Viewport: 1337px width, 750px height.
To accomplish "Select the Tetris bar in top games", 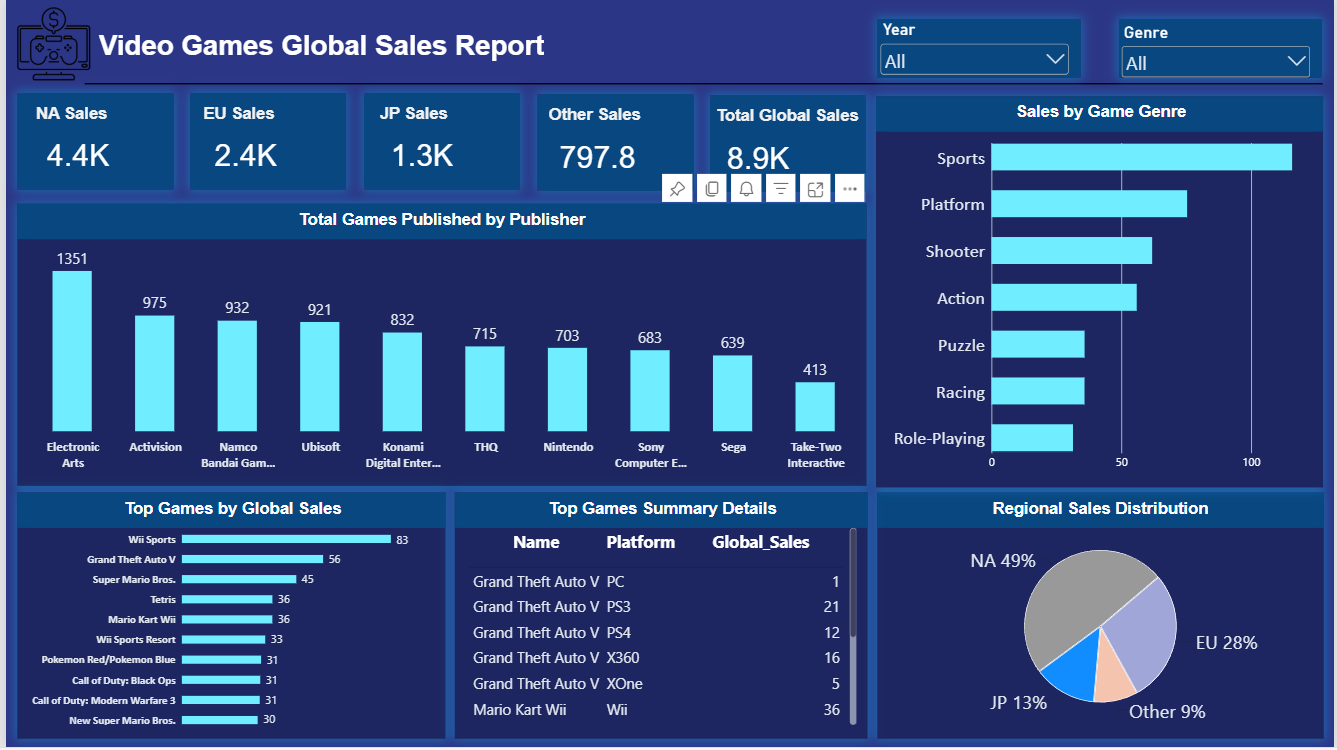I will (227, 599).
